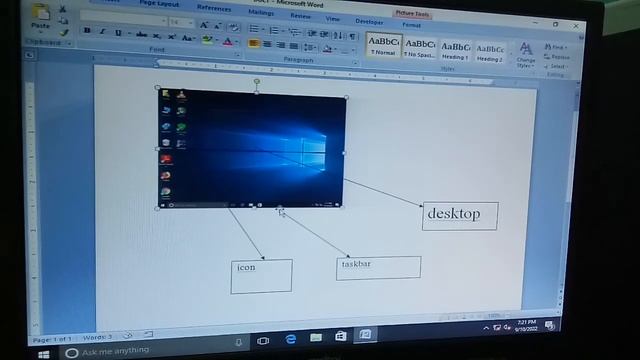The height and width of the screenshot is (360, 640).
Task: Click the Copy icon
Action: 63,20
